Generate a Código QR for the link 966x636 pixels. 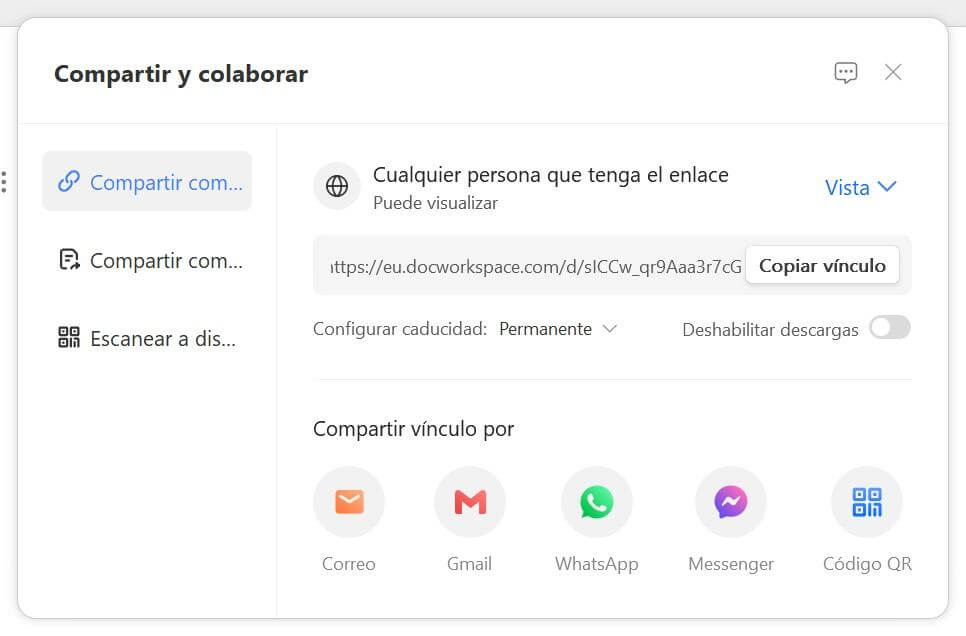[x=867, y=502]
